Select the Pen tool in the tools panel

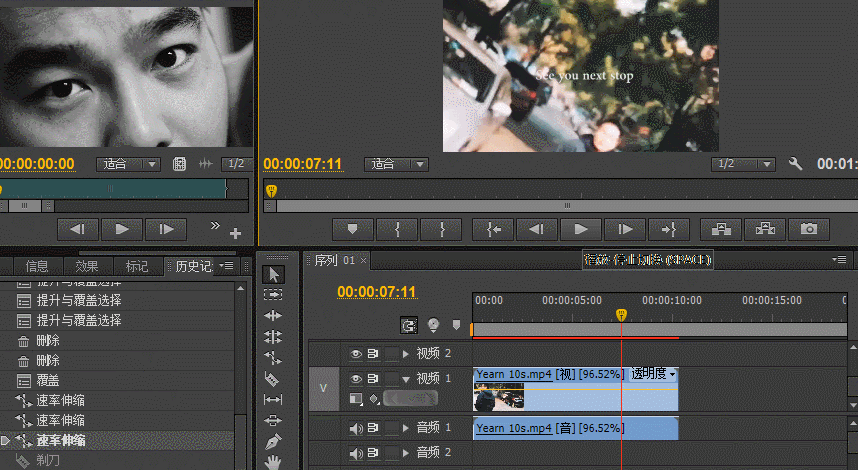pos(273,441)
